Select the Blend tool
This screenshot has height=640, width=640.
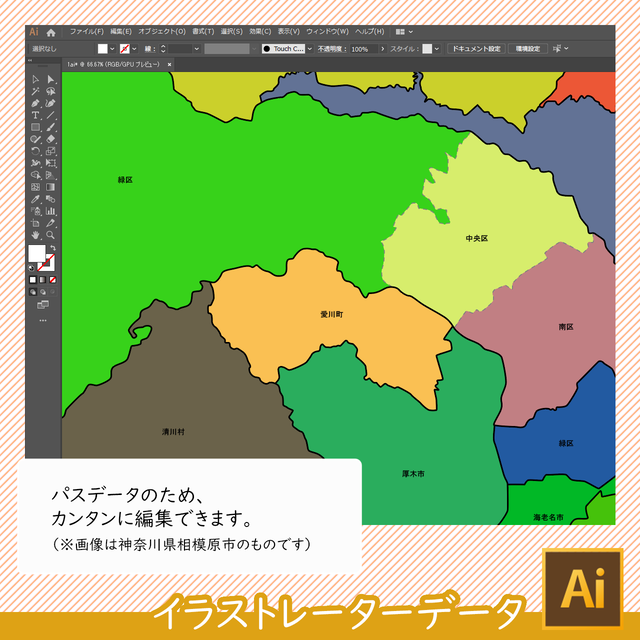[51, 199]
